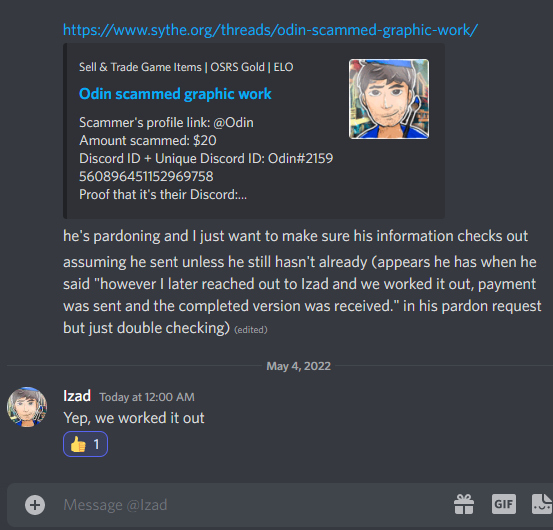
Task: Click the embed thumbnail avatar image
Action: click(389, 99)
